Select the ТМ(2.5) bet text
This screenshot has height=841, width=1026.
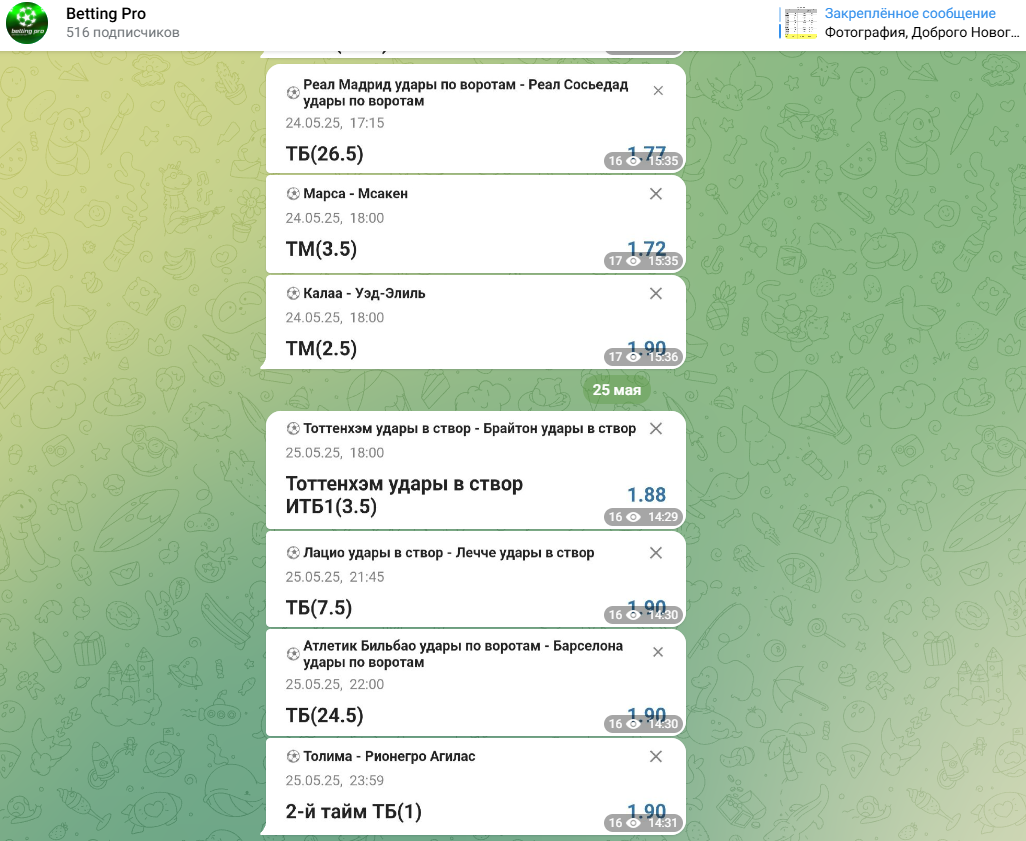coord(321,349)
